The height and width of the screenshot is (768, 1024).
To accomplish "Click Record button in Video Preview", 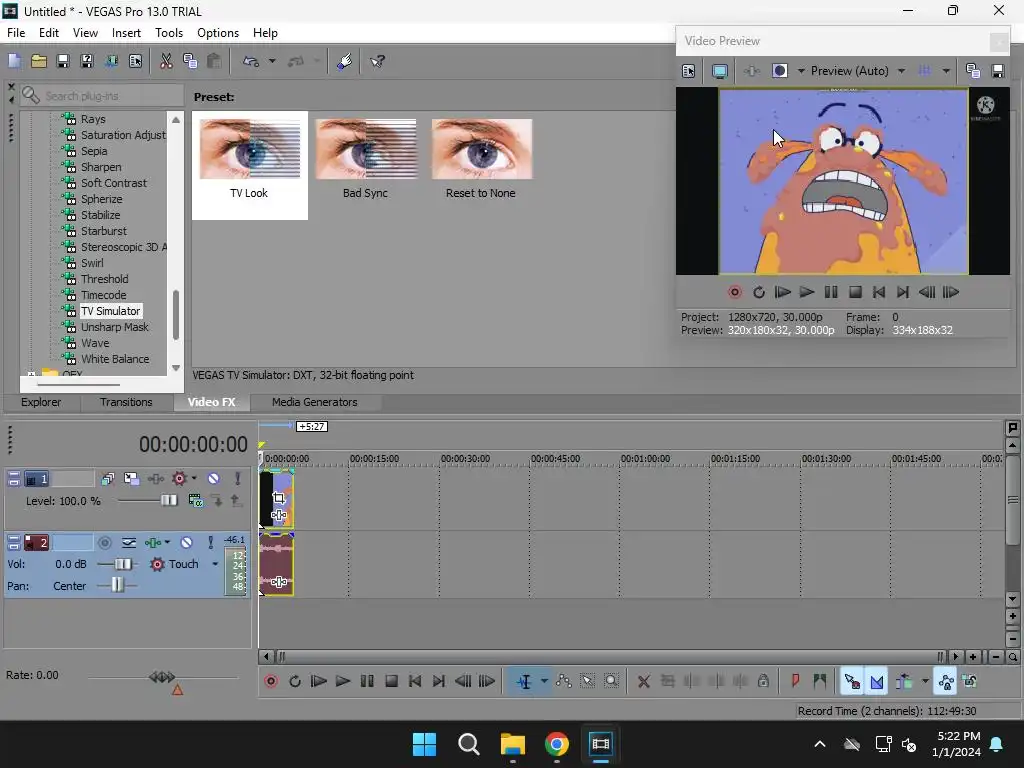I will click(x=735, y=292).
